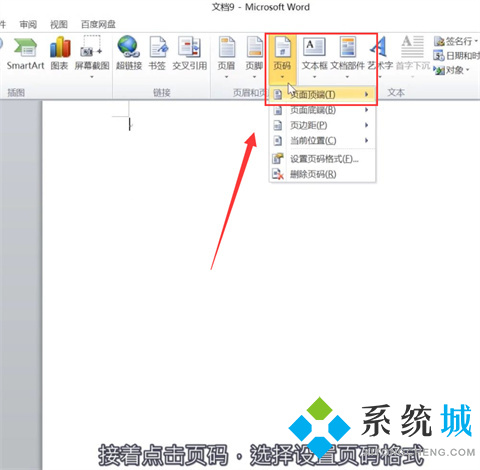Select 设置页码格式(F)... menu entry

322,159
